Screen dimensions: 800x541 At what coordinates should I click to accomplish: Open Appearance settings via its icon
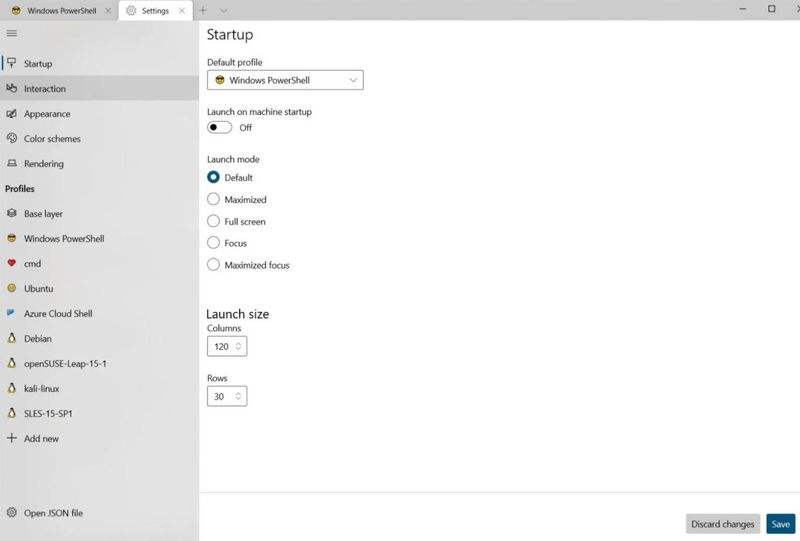[12, 114]
